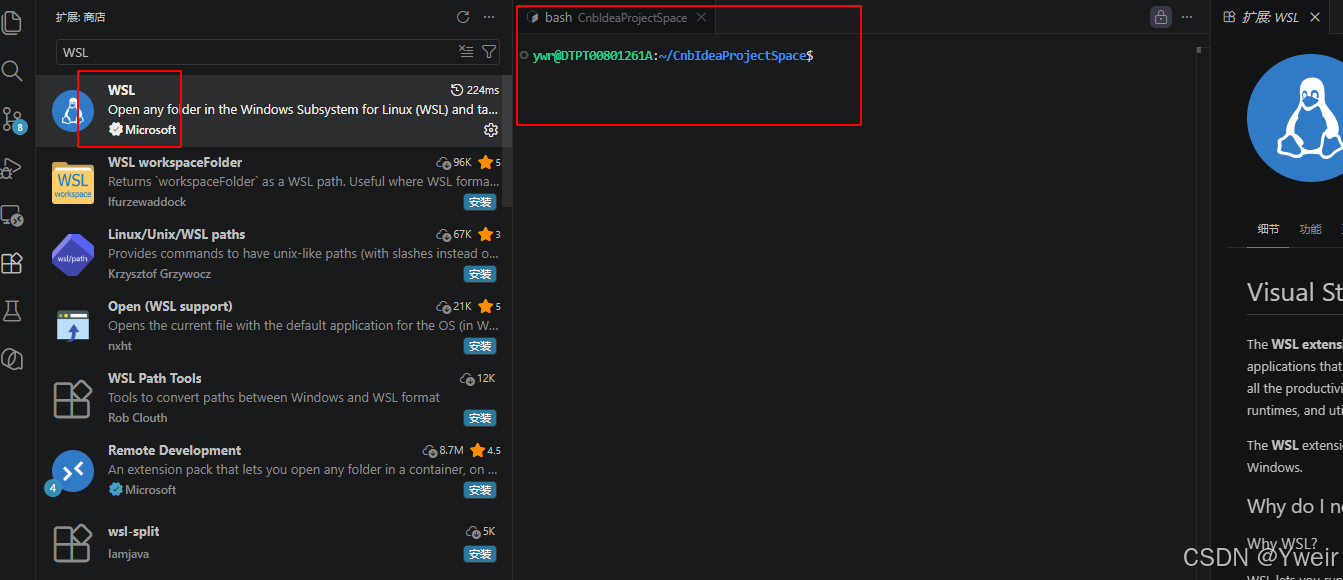Install wsl-split extension
Image resolution: width=1343 pixels, height=580 pixels.
point(480,554)
